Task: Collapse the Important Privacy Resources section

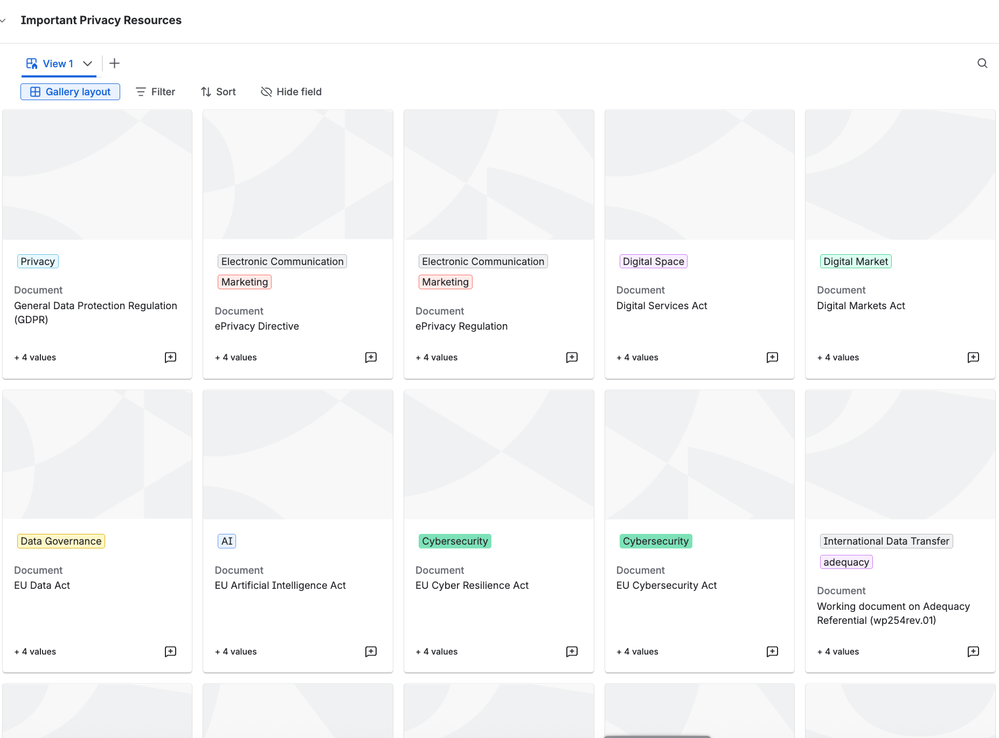Action: [3, 20]
